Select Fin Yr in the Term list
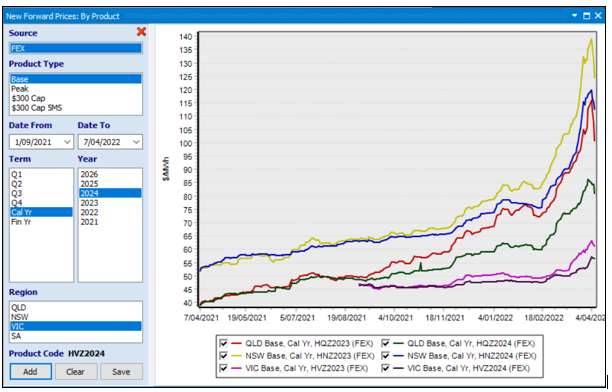 (x=41, y=222)
